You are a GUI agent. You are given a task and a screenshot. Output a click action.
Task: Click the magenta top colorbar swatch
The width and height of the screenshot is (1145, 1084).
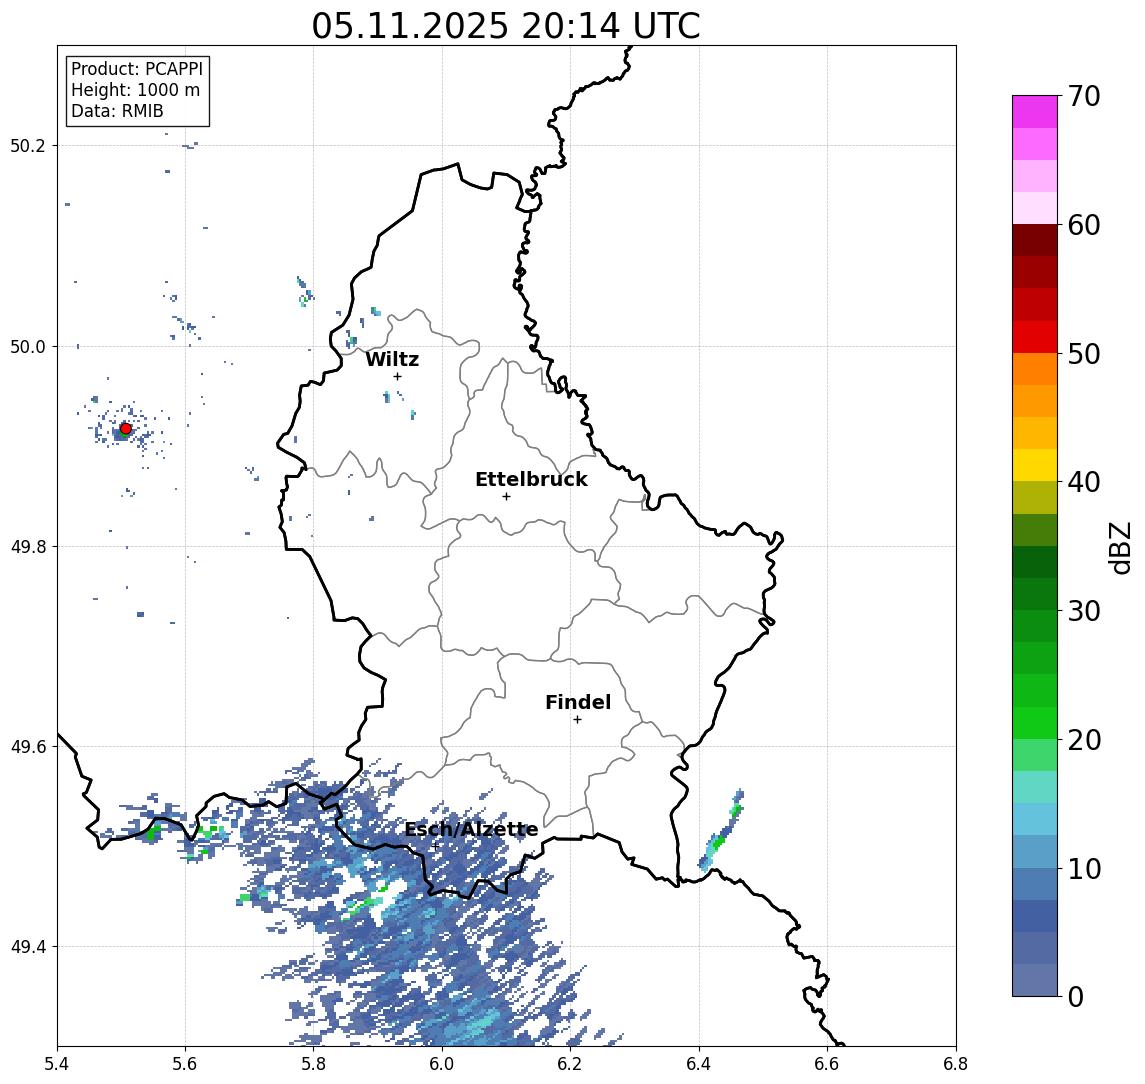point(1035,112)
